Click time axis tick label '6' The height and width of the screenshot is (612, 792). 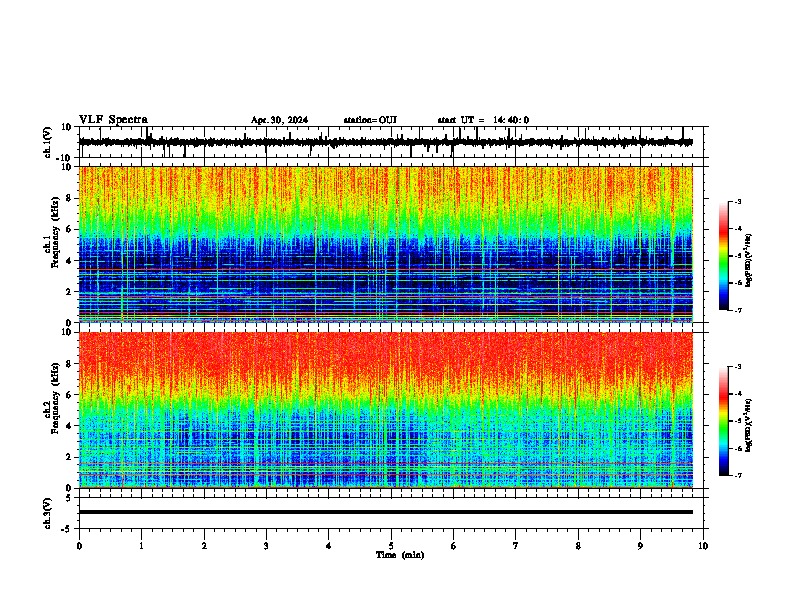tap(454, 546)
